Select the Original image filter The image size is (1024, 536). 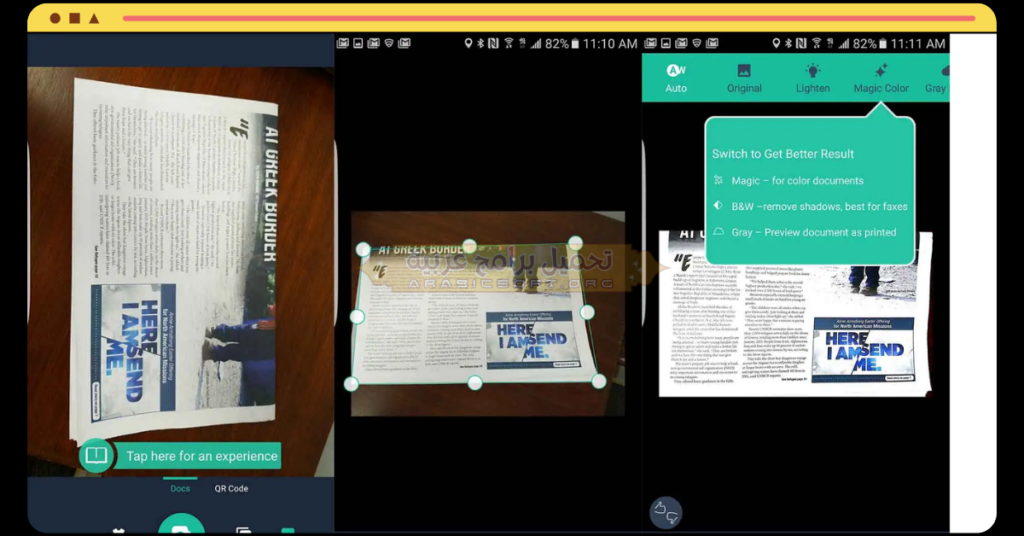744,78
